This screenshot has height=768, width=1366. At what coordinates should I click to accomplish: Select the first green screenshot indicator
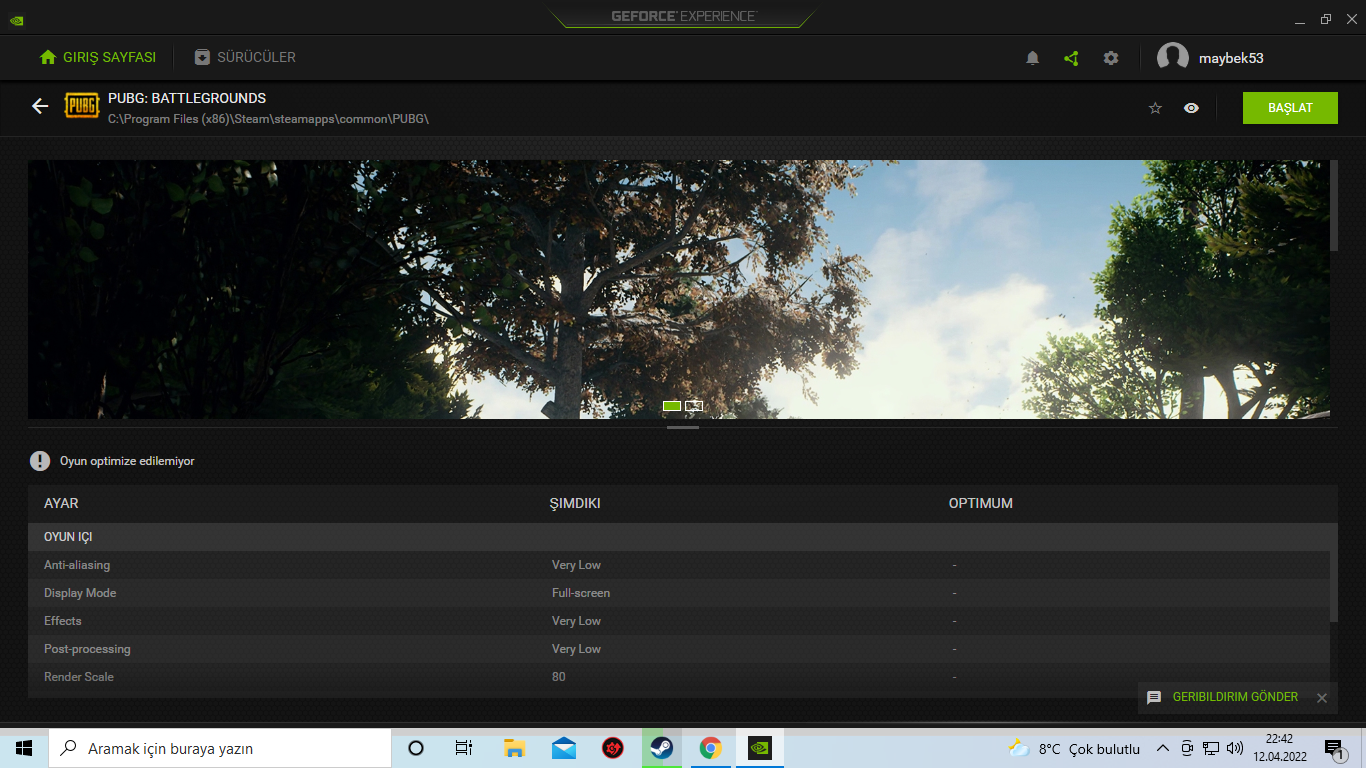[x=672, y=406]
